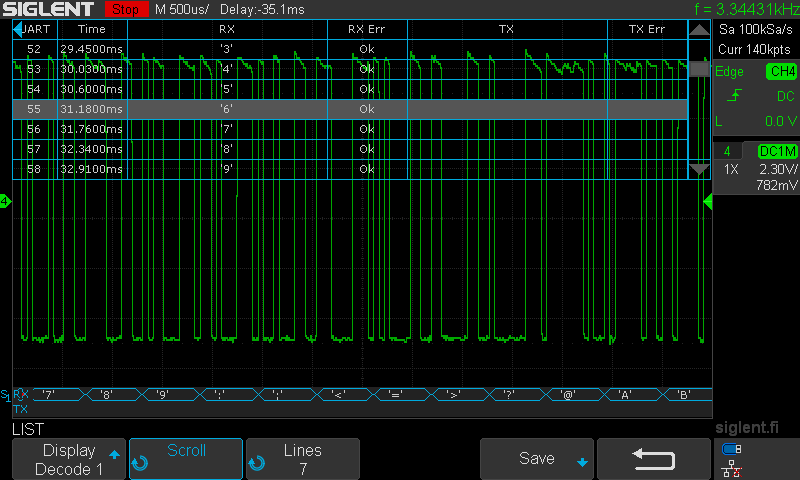
Task: Select list row 56 at 31.7600ms
Action: tap(350, 129)
